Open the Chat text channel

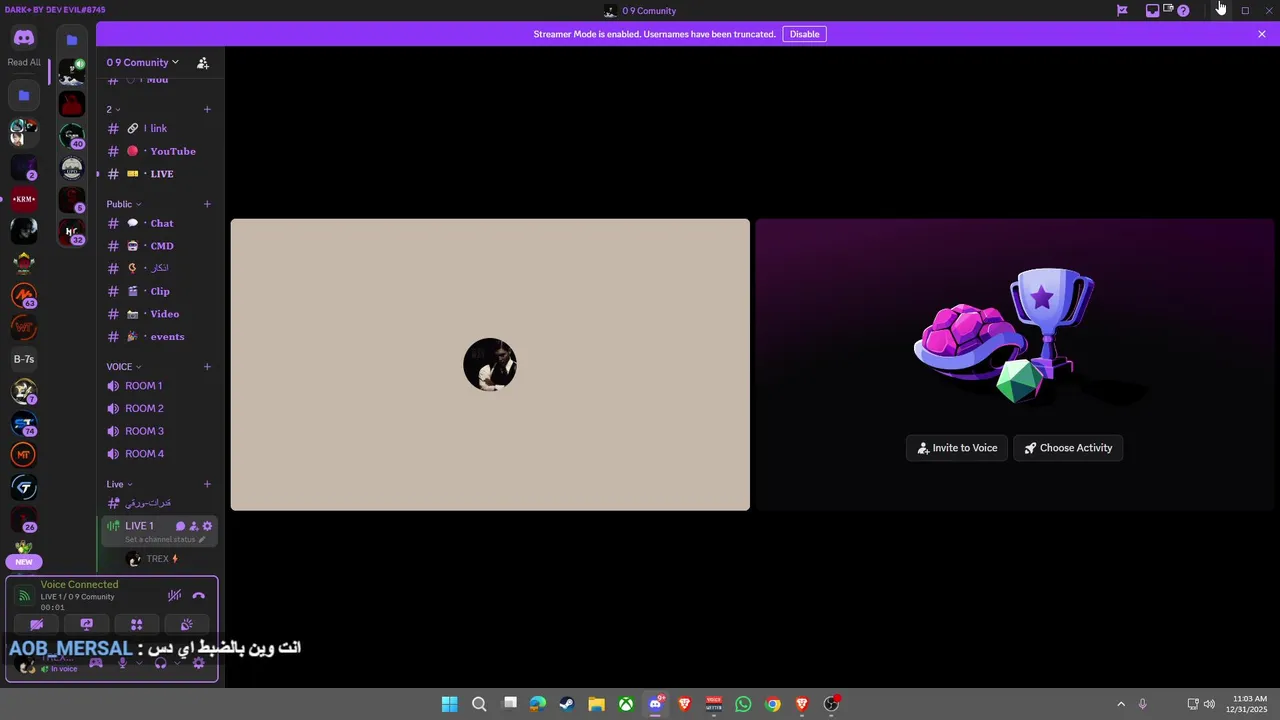pos(160,223)
